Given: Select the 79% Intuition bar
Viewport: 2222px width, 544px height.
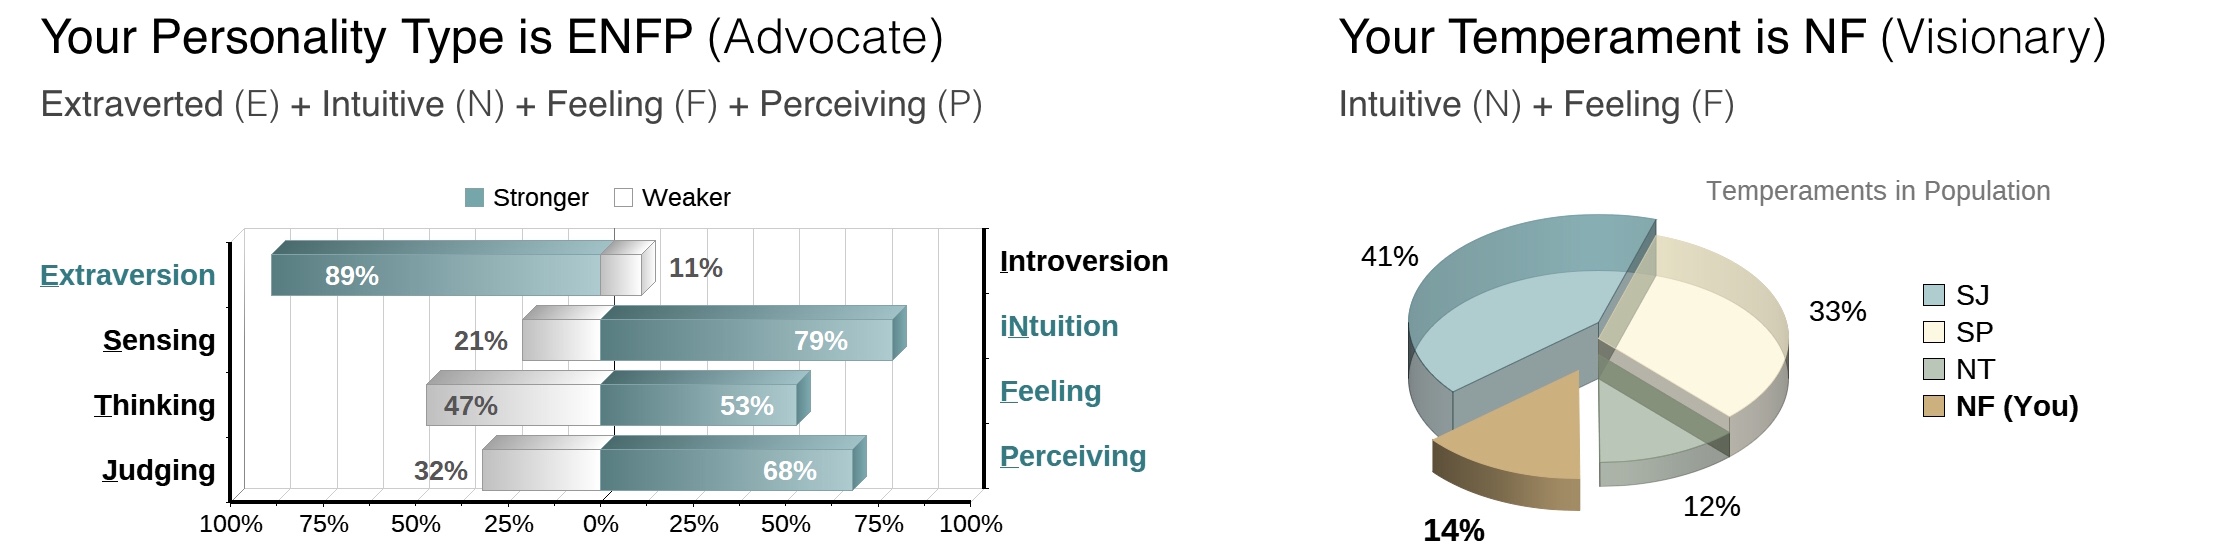Looking at the screenshot, I should 745,340.
